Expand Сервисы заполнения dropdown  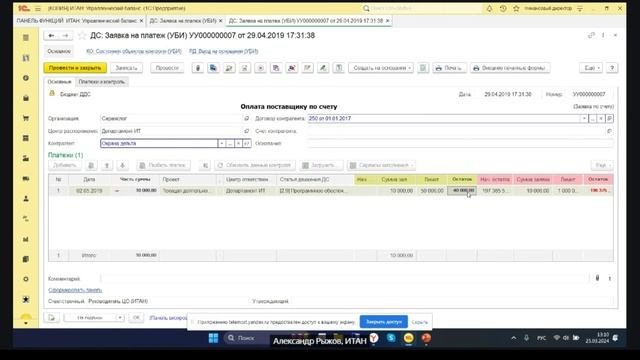pyautogui.click(x=381, y=165)
